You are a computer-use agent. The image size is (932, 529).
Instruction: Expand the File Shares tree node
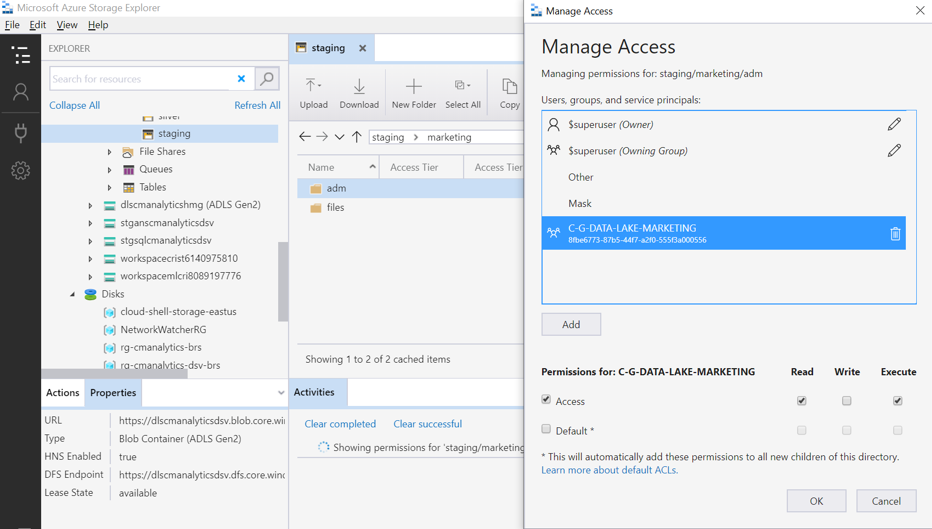point(109,152)
